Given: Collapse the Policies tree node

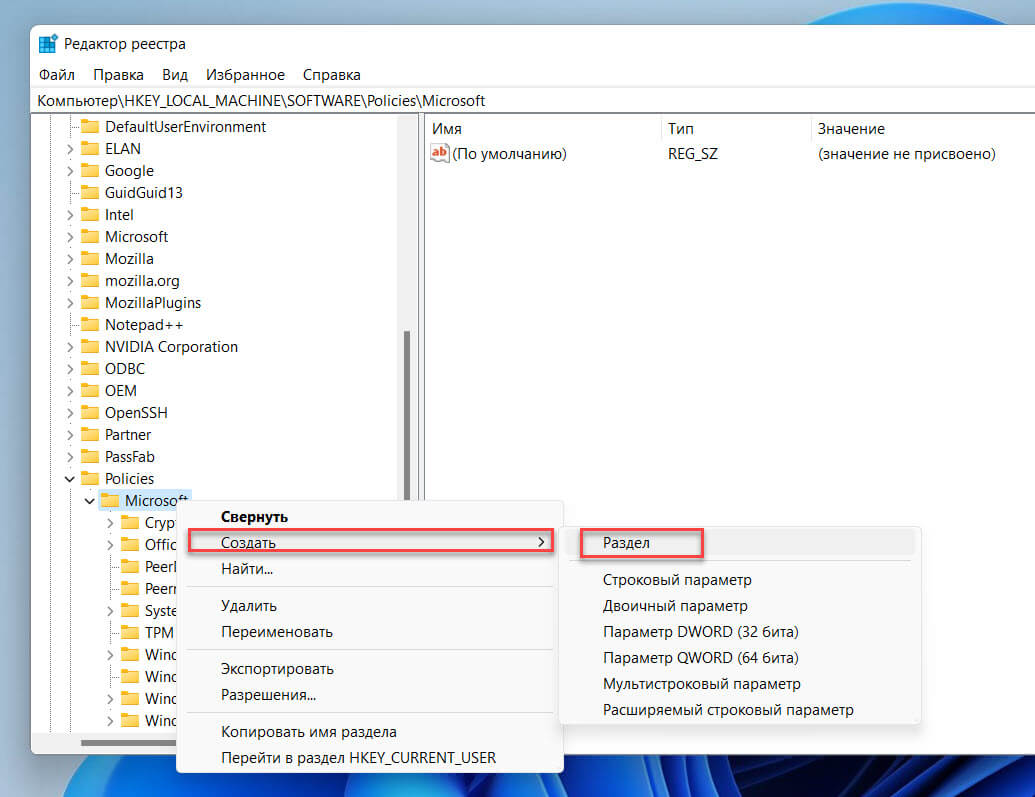Looking at the screenshot, I should 70,479.
